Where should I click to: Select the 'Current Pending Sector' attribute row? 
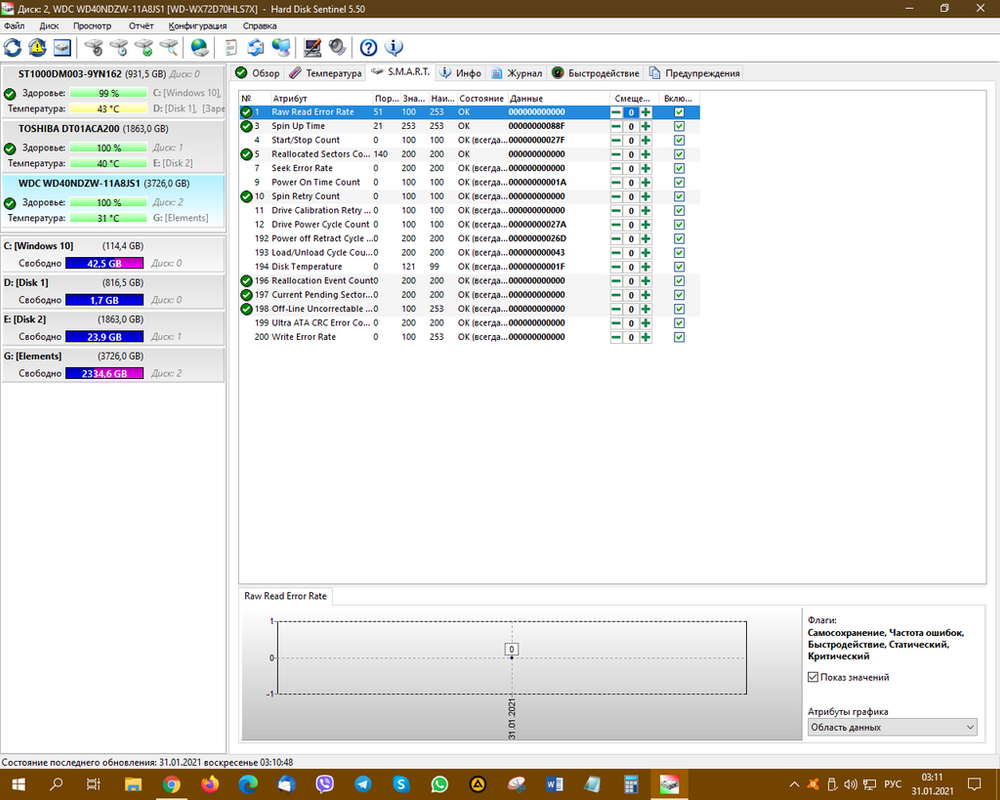point(469,295)
